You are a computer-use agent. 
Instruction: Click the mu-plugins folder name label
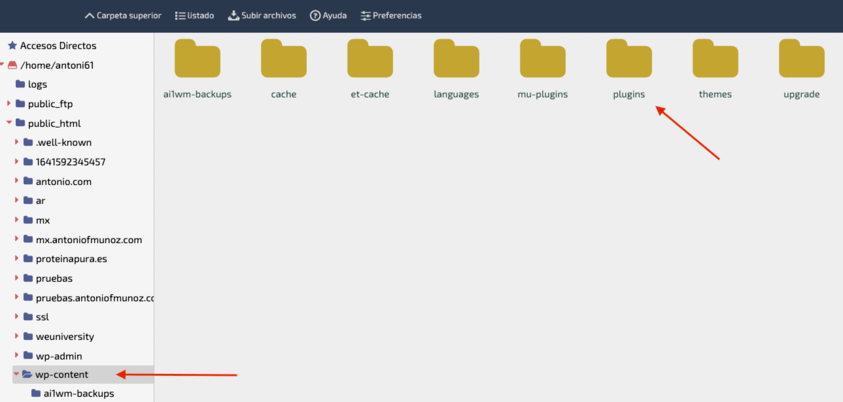pos(542,95)
